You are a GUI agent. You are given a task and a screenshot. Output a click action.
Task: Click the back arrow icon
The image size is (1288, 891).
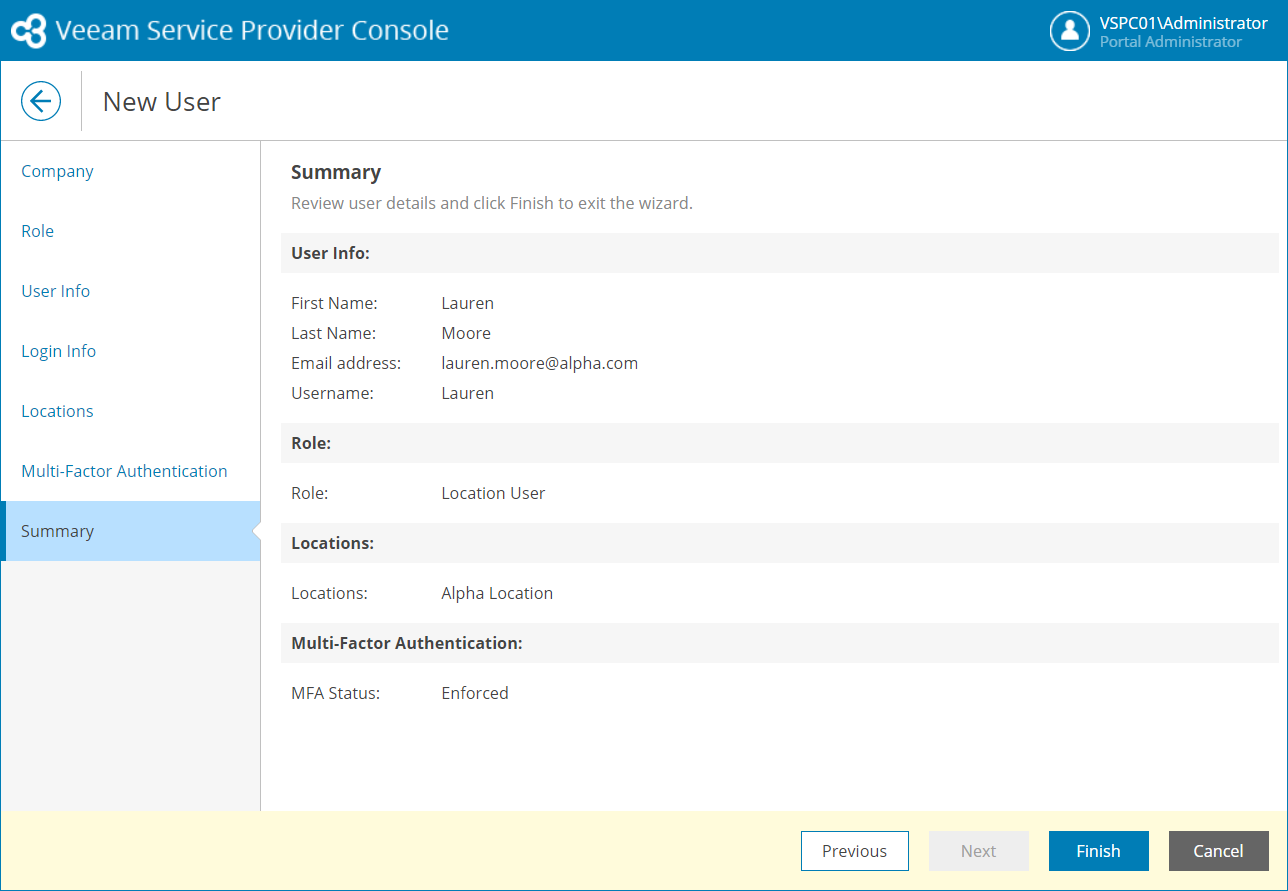coord(41,101)
